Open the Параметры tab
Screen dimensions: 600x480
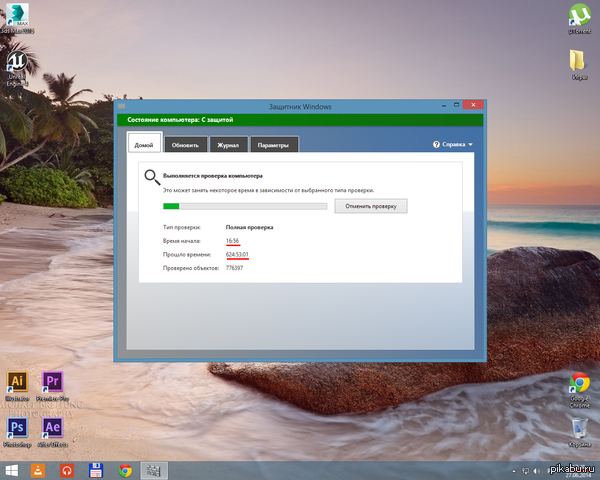[272, 145]
